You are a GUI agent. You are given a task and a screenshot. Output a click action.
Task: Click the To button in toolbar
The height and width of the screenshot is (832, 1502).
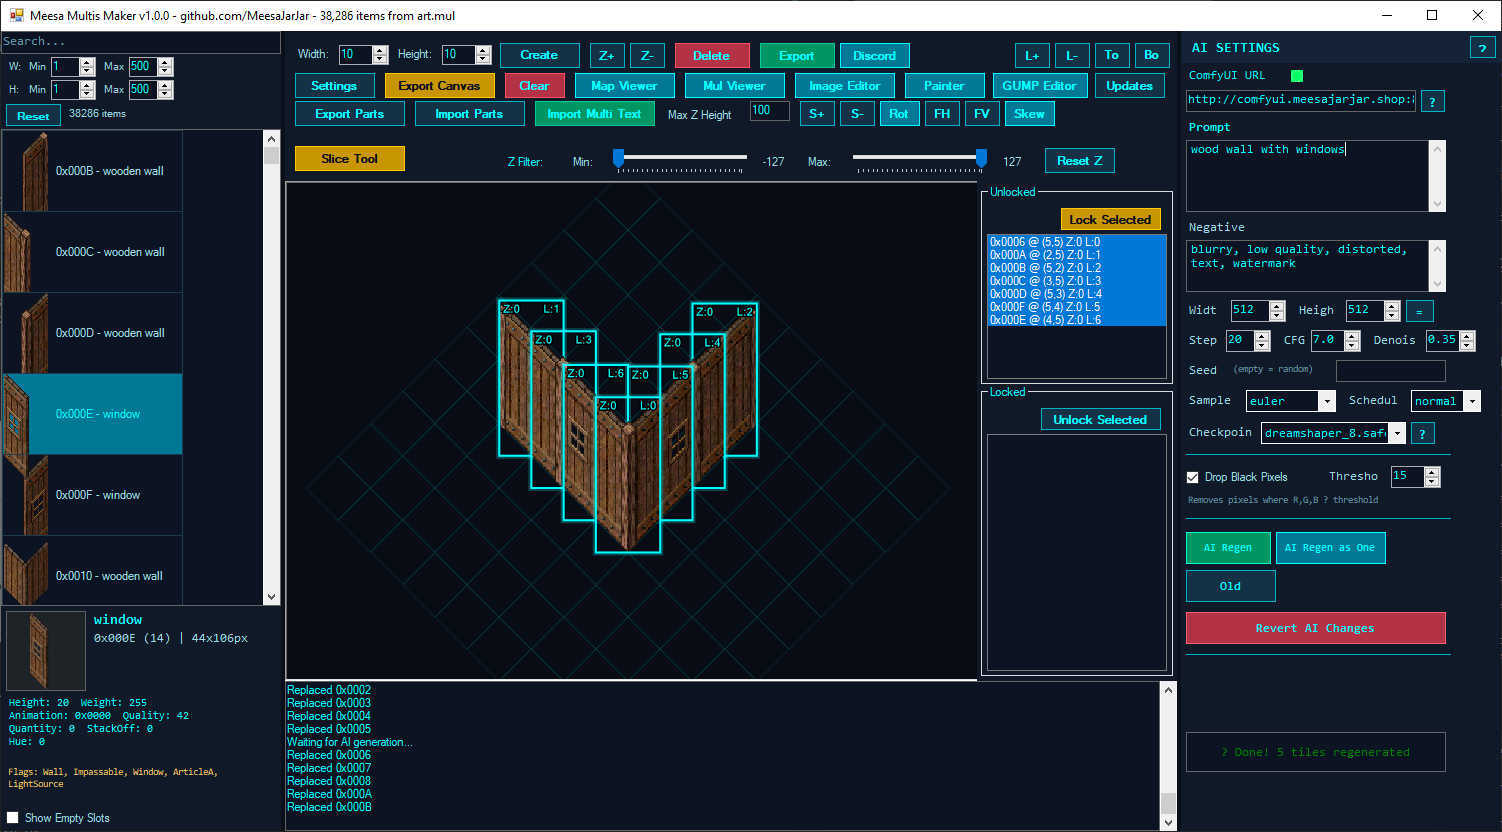click(1112, 56)
